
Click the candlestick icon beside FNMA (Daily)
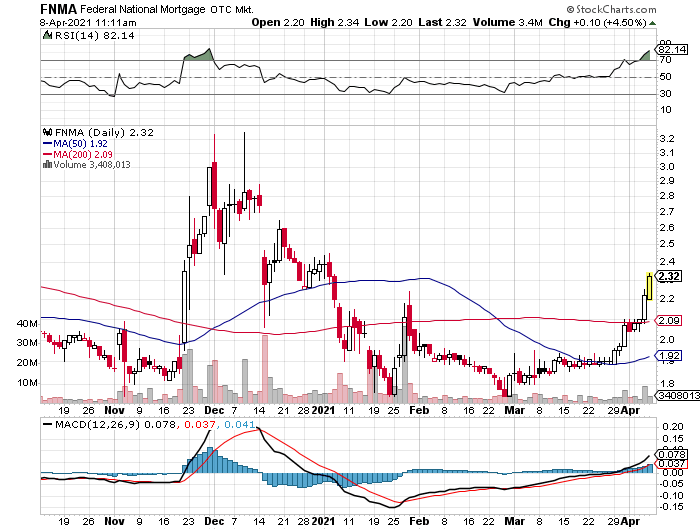click(x=47, y=132)
